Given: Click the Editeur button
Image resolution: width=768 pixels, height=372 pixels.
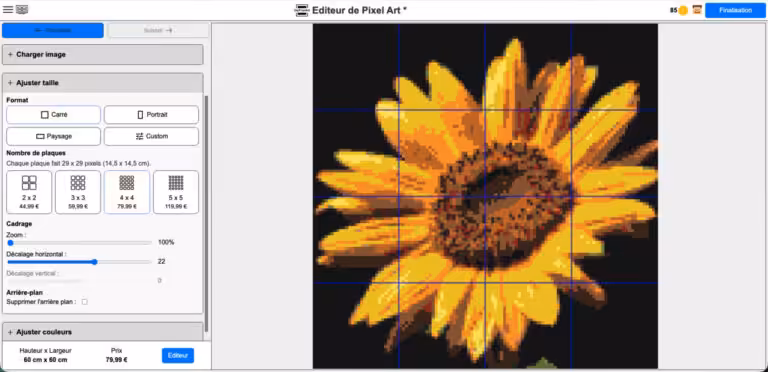Looking at the screenshot, I should coord(178,356).
